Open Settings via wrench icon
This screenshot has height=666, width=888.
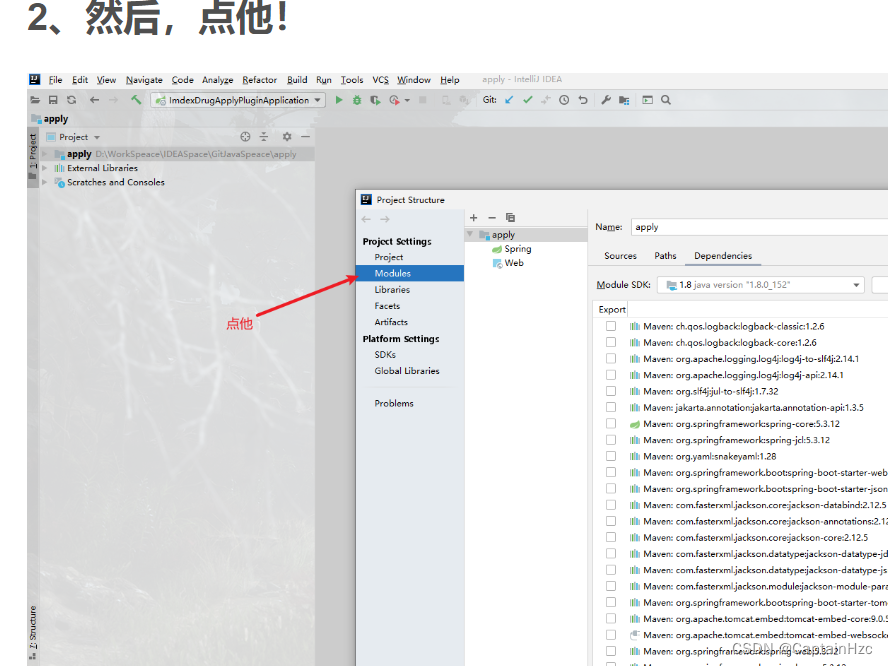click(606, 100)
